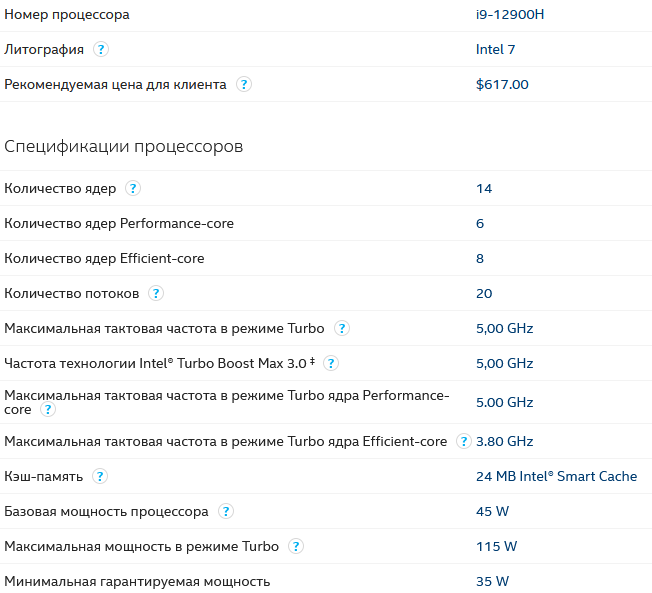Open help for Рекомендуемая цена для клиента
This screenshot has height=593, width=652.
(x=244, y=84)
